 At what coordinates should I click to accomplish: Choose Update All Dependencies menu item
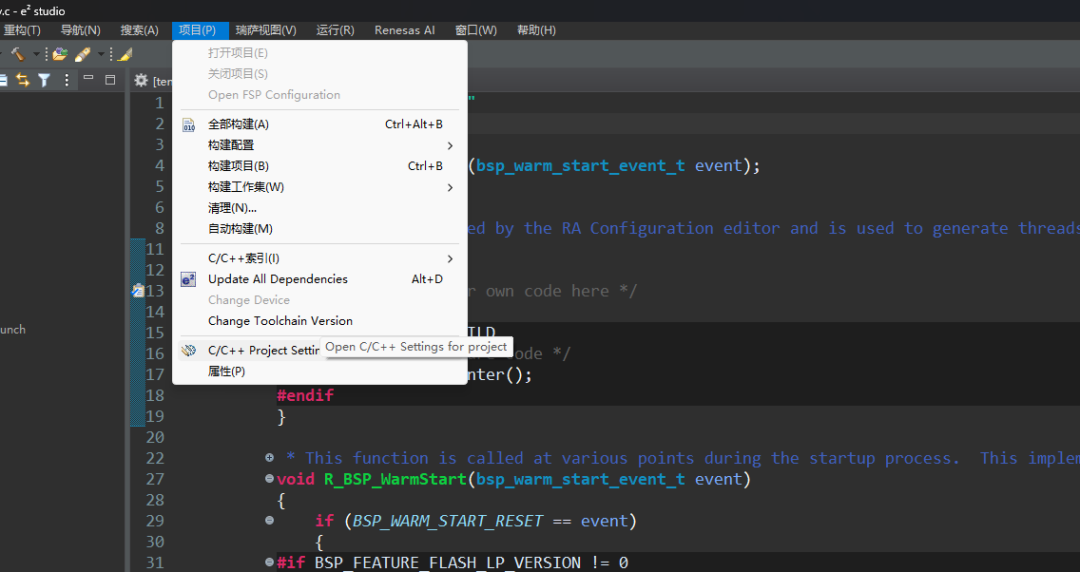278,279
